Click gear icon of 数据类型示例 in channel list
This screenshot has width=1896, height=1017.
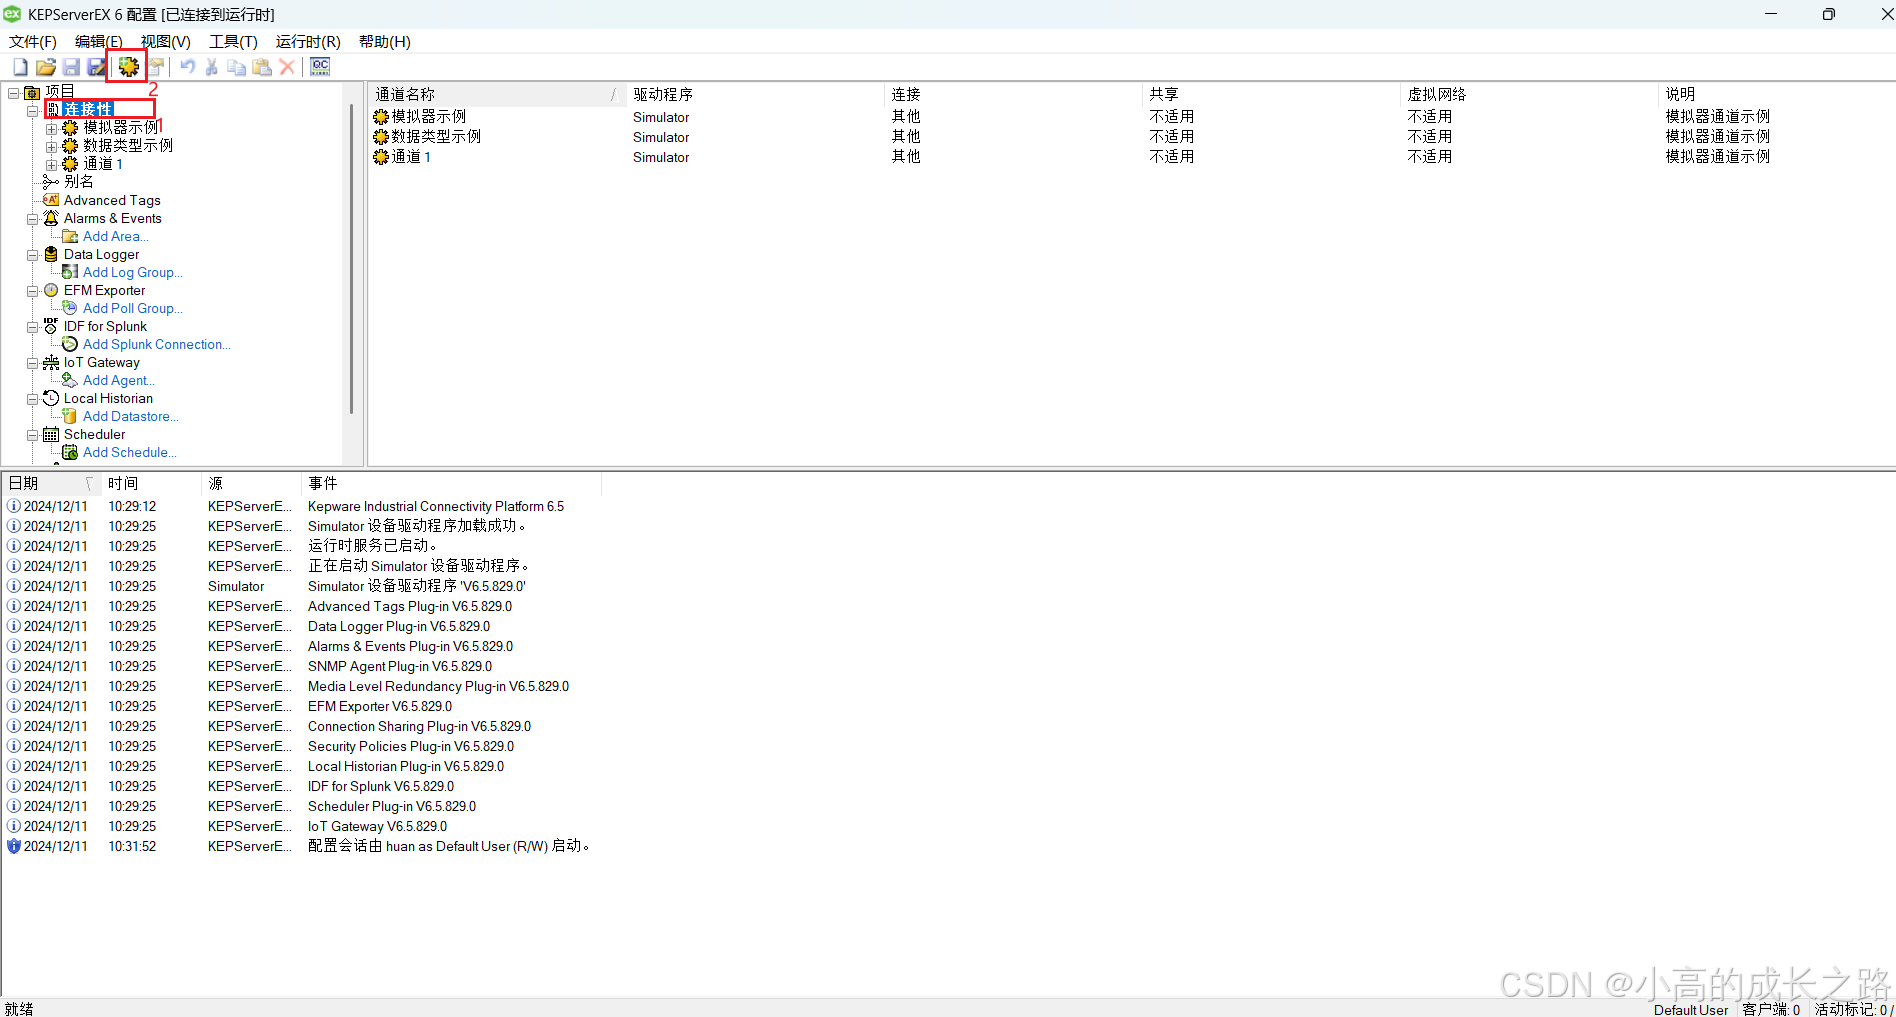381,137
